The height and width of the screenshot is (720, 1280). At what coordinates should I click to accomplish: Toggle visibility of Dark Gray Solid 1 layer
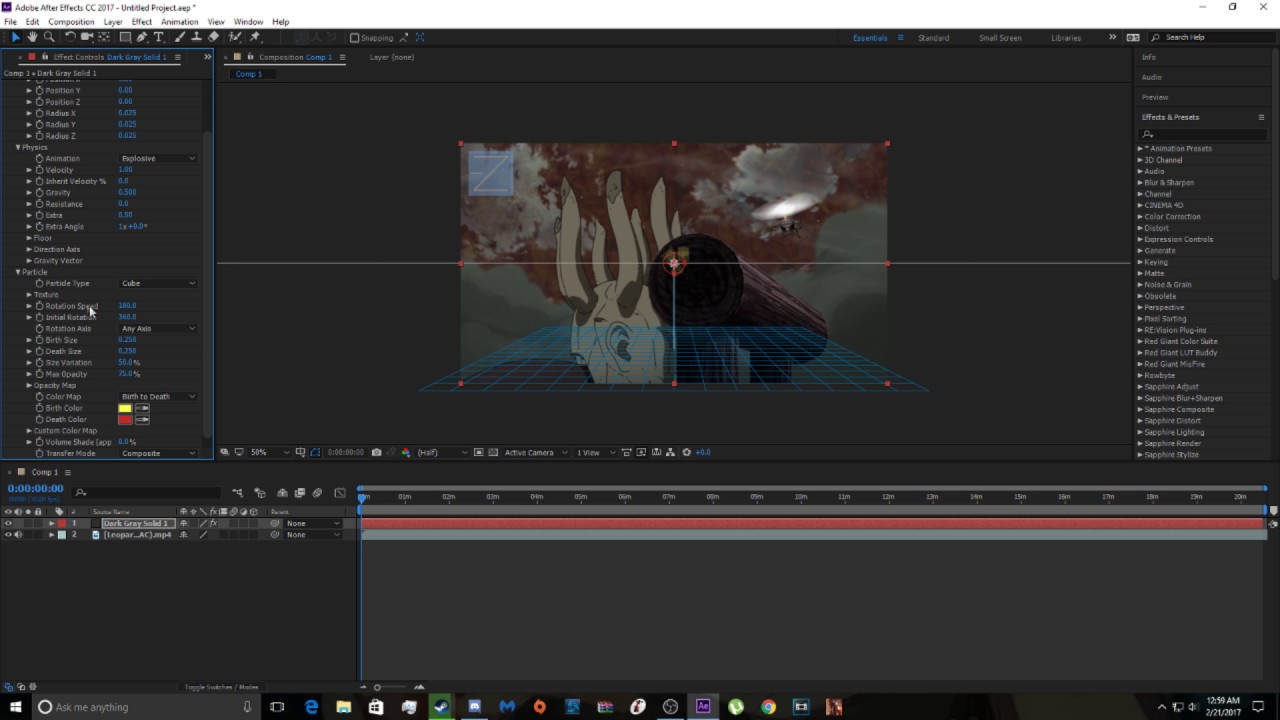pyautogui.click(x=8, y=523)
